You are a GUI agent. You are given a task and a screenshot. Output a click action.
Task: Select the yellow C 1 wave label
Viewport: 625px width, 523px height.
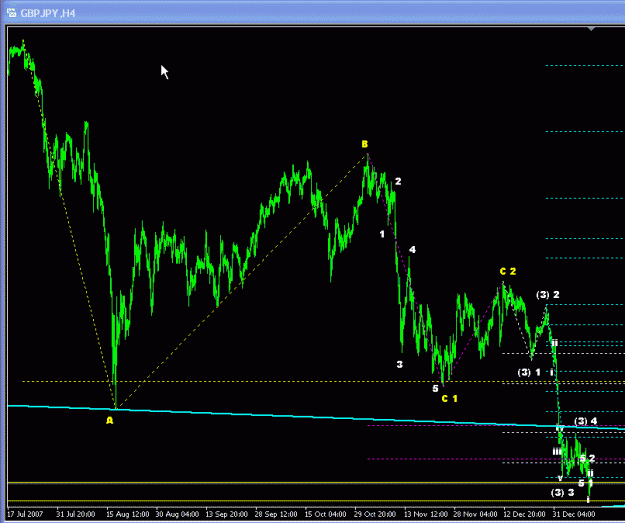(x=450, y=398)
